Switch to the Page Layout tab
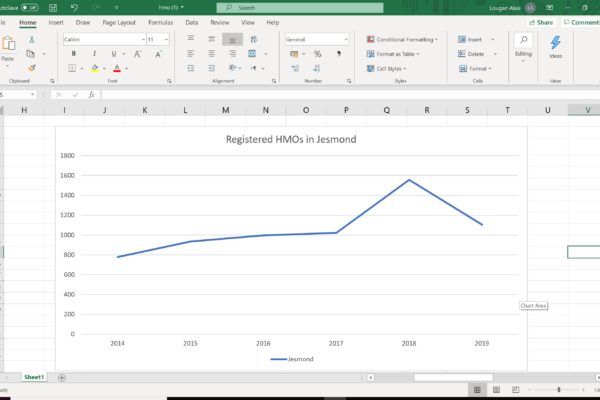Image resolution: width=600 pixels, height=400 pixels. 119,21
